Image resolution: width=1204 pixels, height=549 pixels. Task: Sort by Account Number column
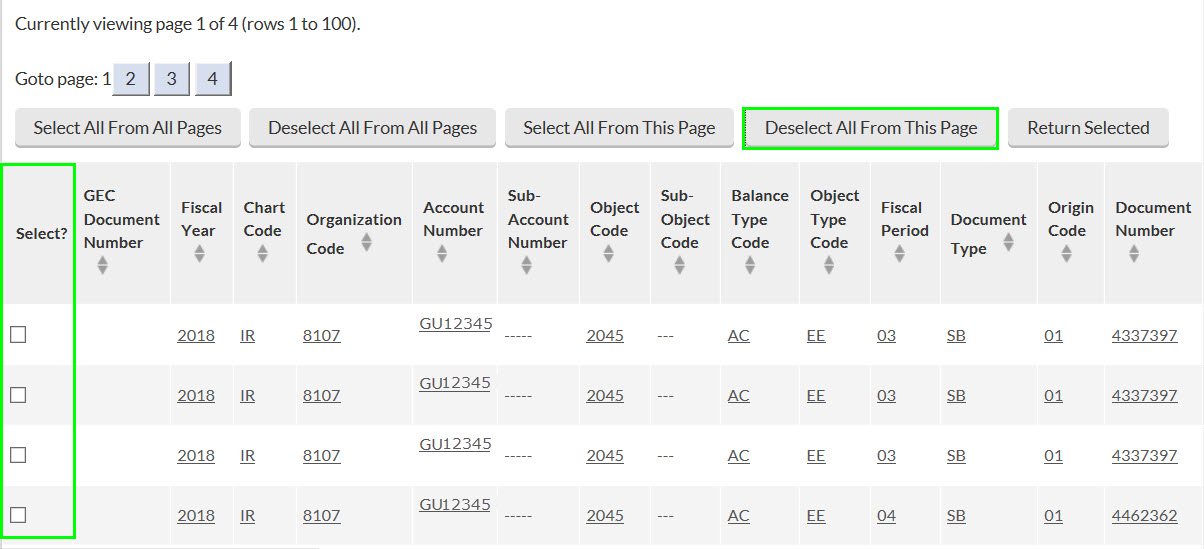[441, 253]
